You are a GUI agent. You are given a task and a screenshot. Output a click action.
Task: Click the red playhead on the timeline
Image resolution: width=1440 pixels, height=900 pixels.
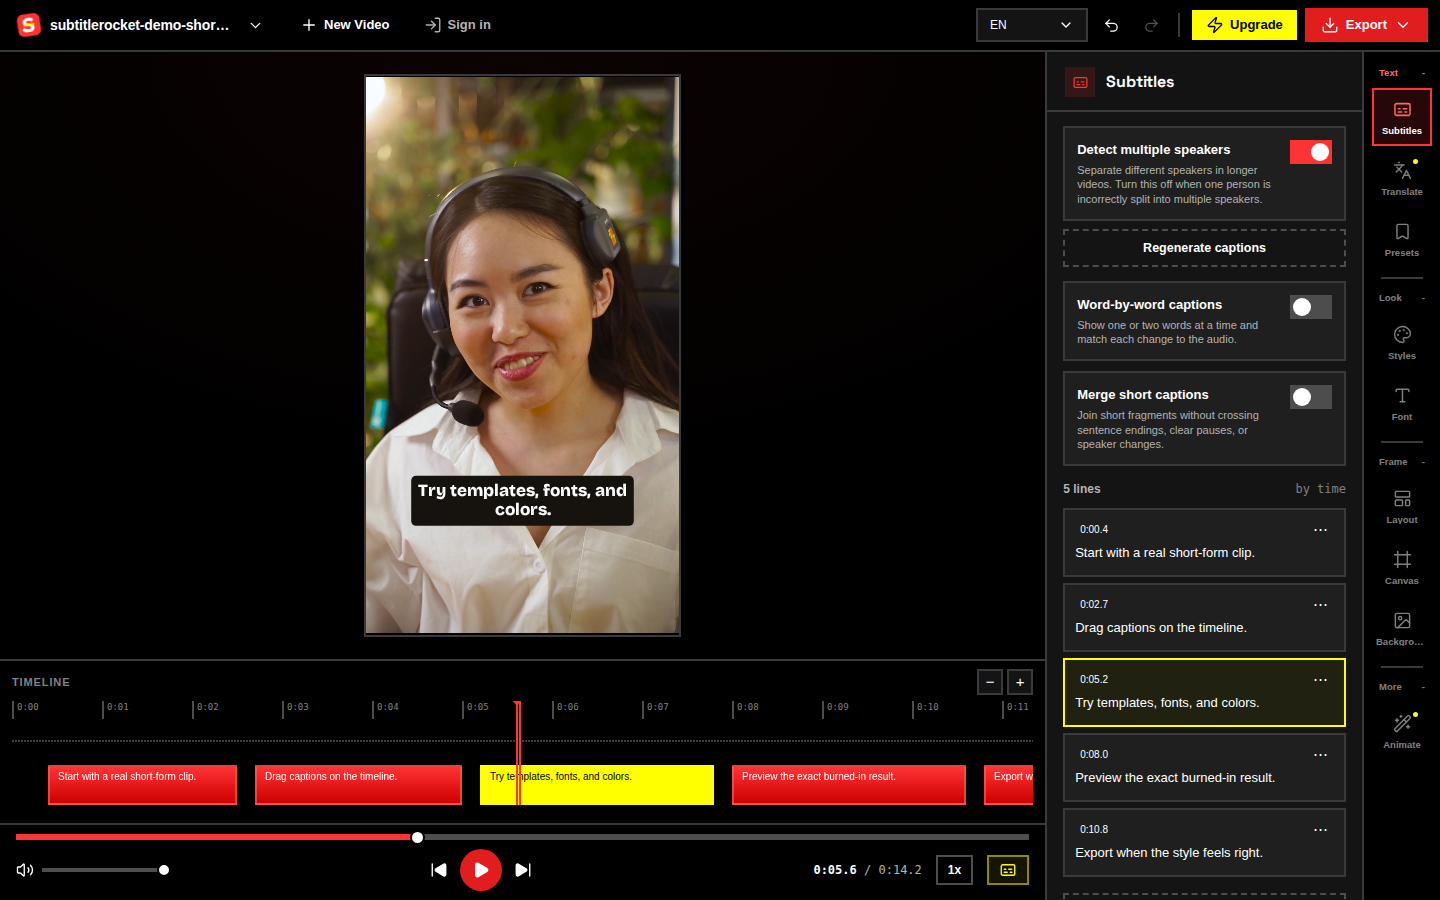pyautogui.click(x=518, y=753)
